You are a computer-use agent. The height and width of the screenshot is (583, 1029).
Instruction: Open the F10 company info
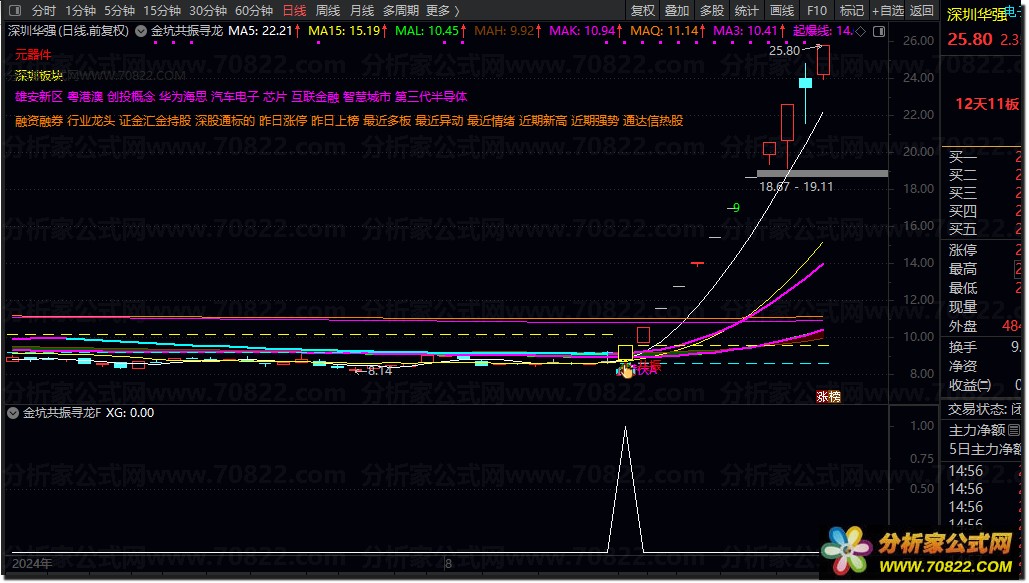(817, 11)
